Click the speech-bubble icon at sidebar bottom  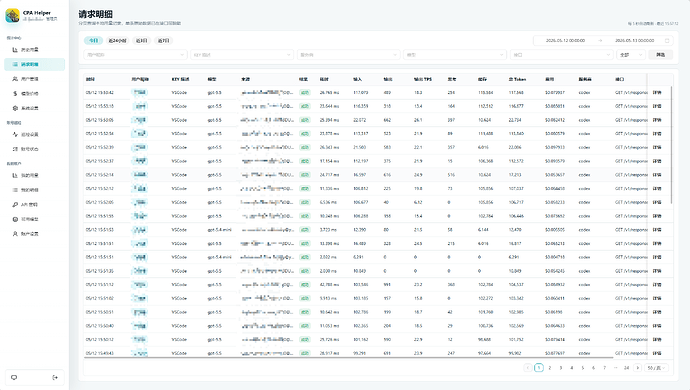point(14,377)
